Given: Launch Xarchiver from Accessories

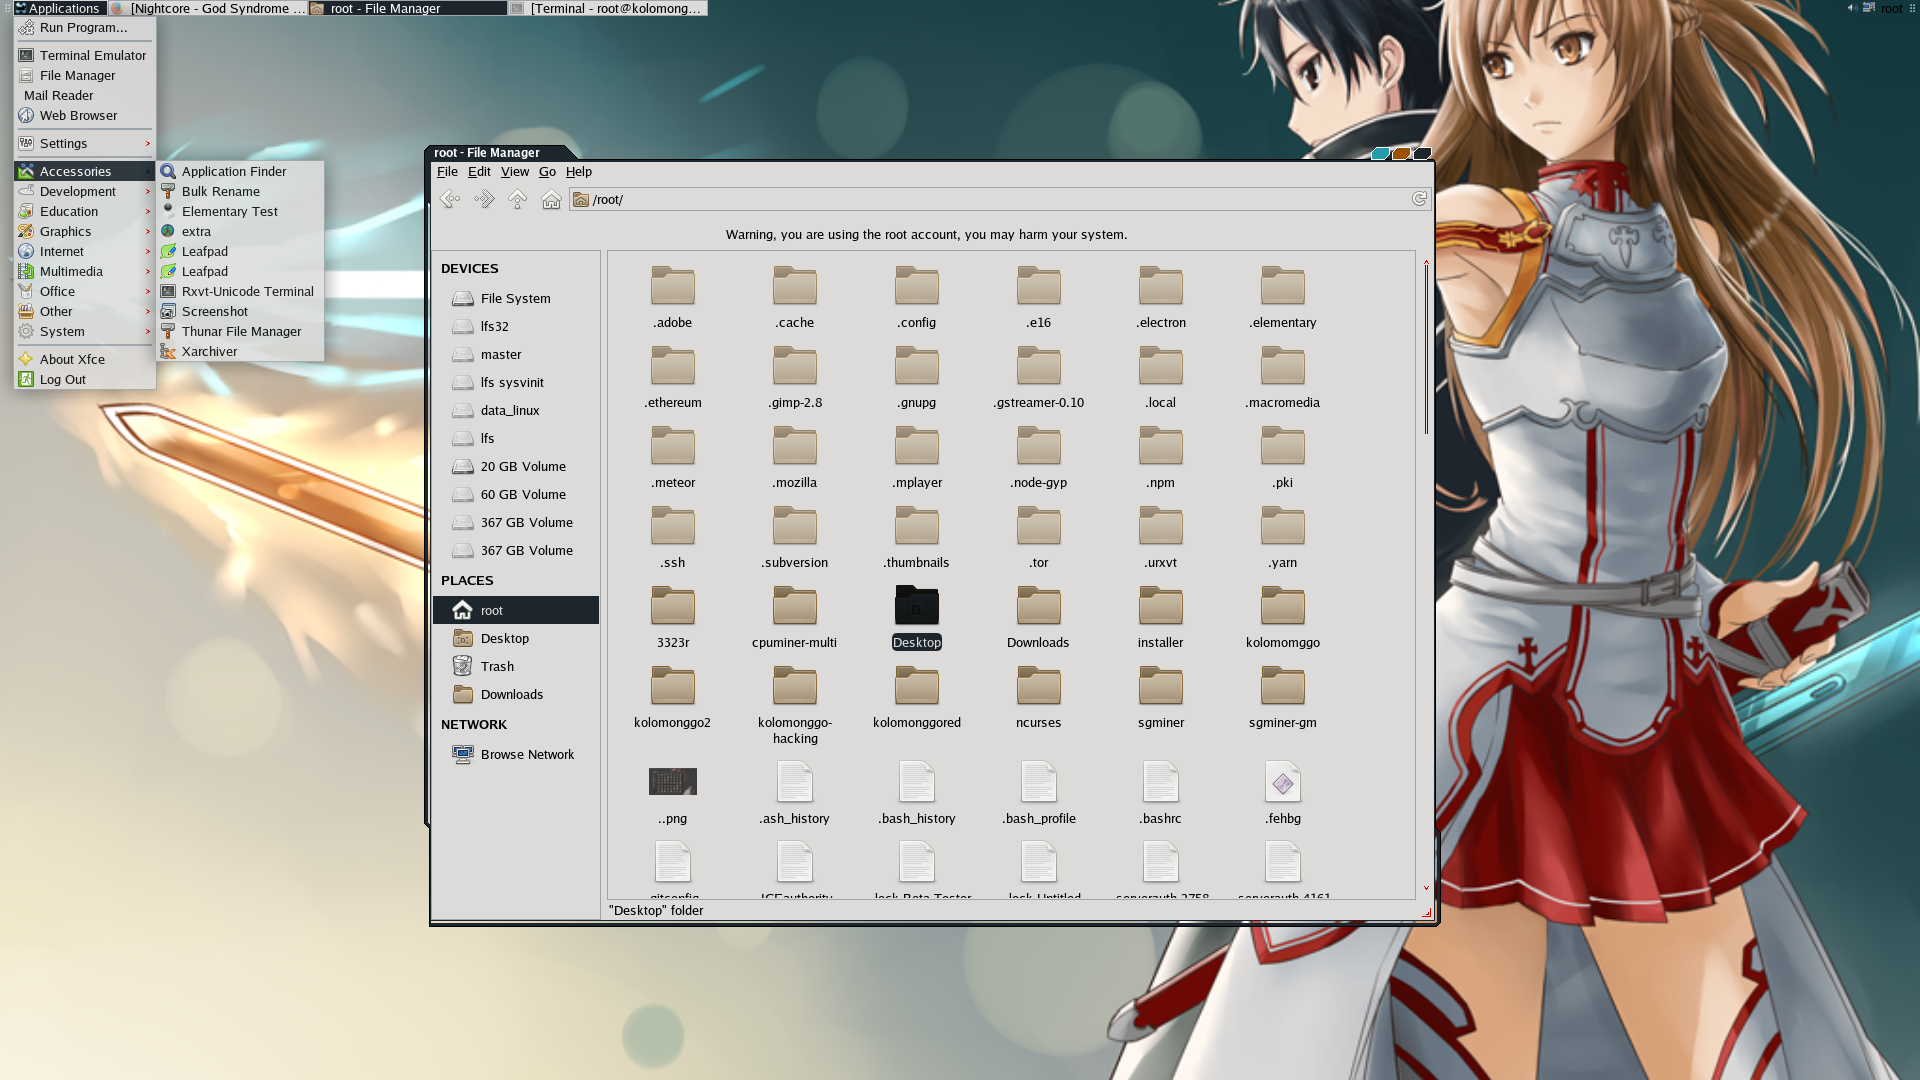Looking at the screenshot, I should click(x=240, y=352).
